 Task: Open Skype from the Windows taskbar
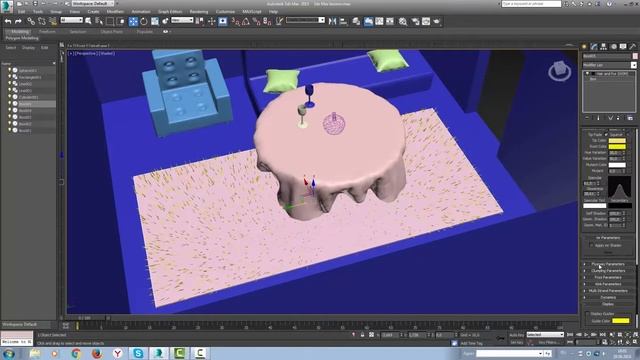click(138, 353)
